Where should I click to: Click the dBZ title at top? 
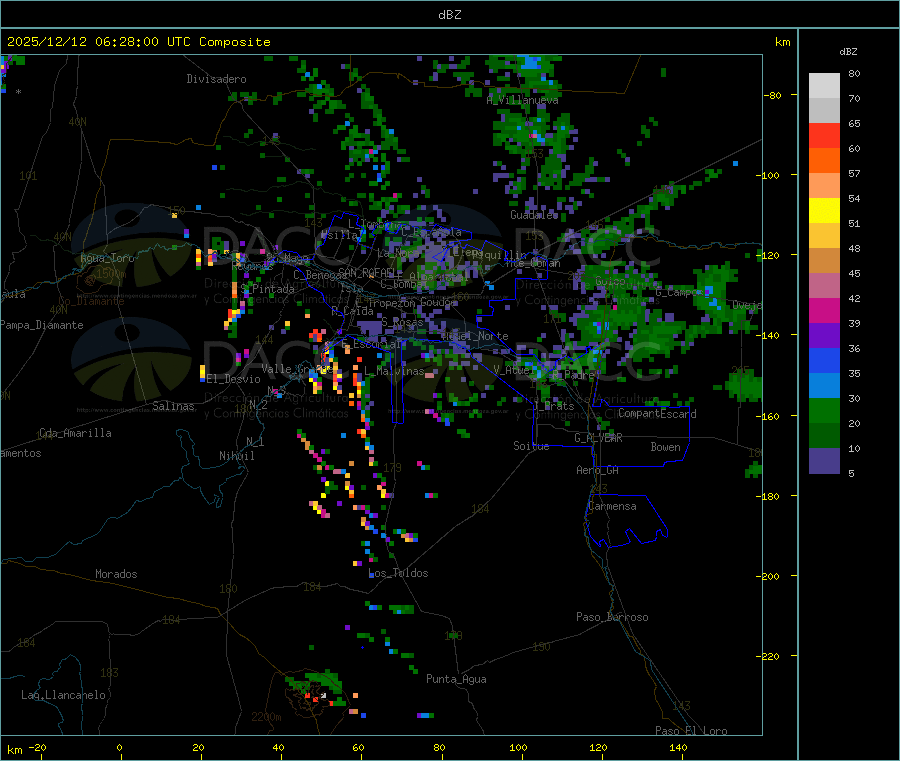(449, 15)
